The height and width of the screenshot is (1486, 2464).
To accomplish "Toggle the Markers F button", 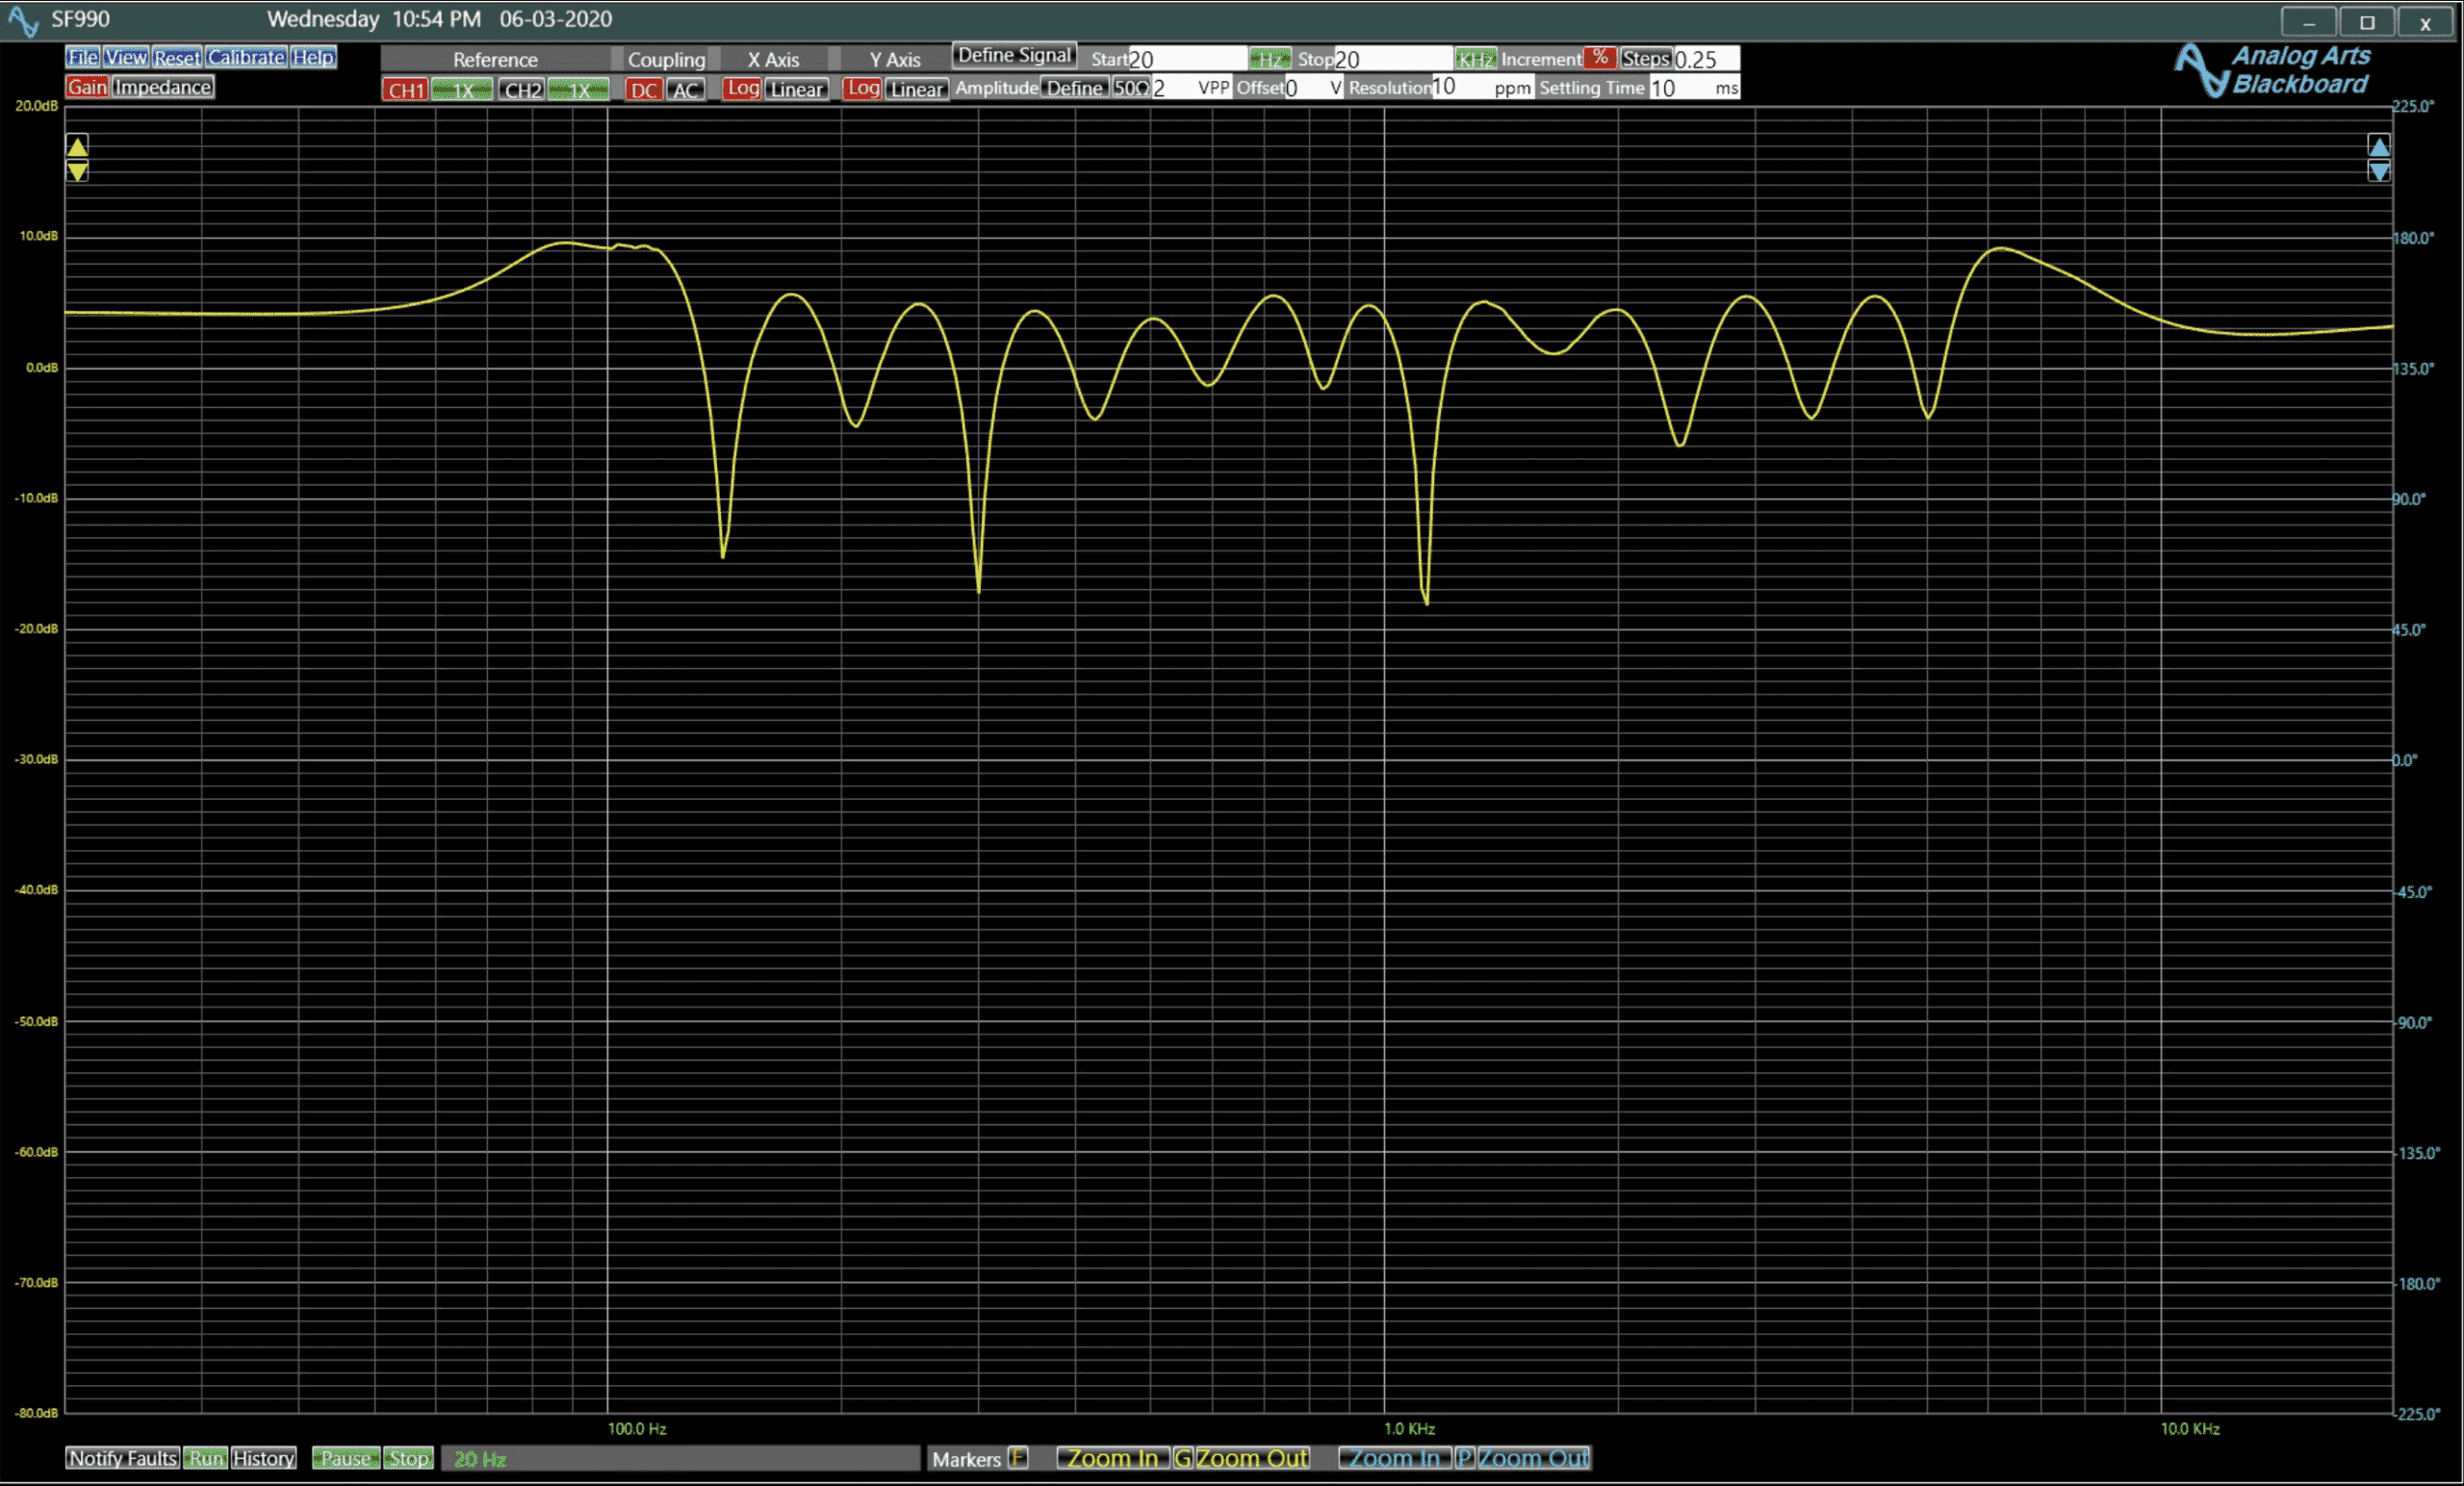I will point(1018,1458).
